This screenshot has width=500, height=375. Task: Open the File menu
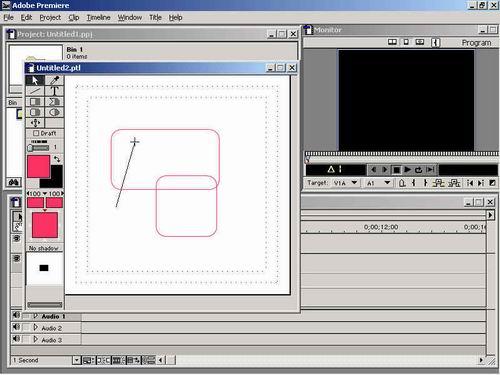click(9, 18)
